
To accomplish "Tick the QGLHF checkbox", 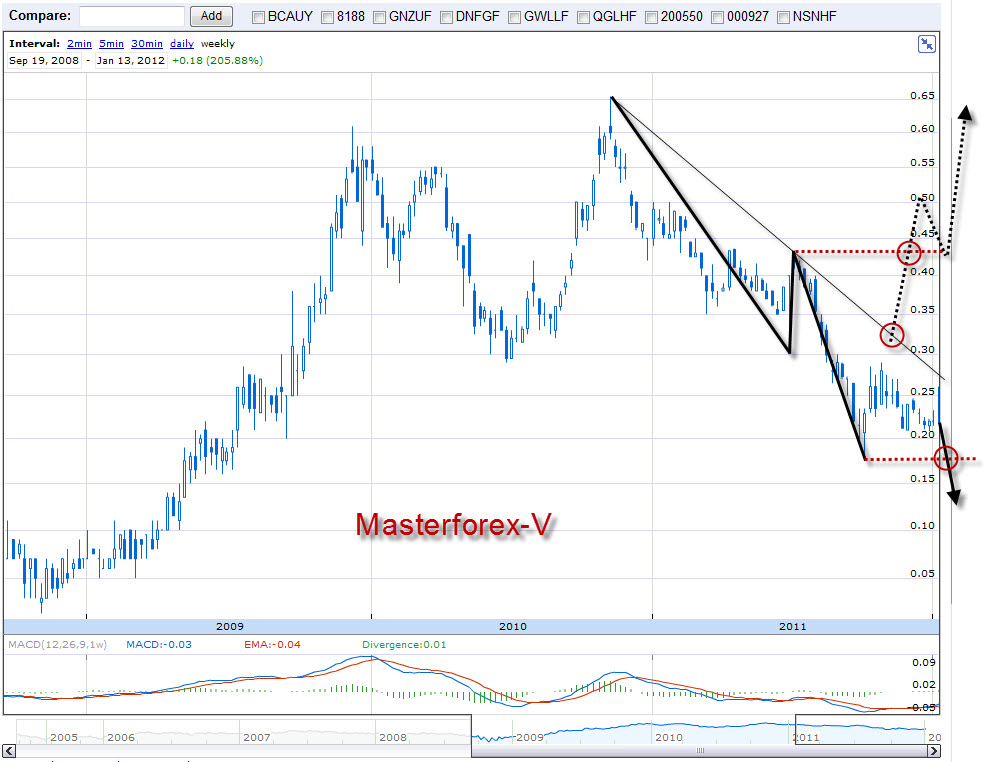I will point(584,17).
